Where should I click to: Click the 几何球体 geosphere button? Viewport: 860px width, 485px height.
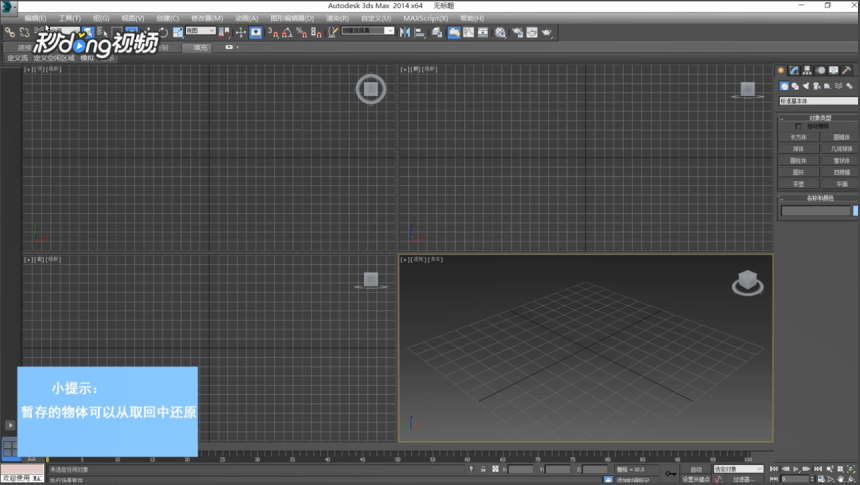(841, 149)
